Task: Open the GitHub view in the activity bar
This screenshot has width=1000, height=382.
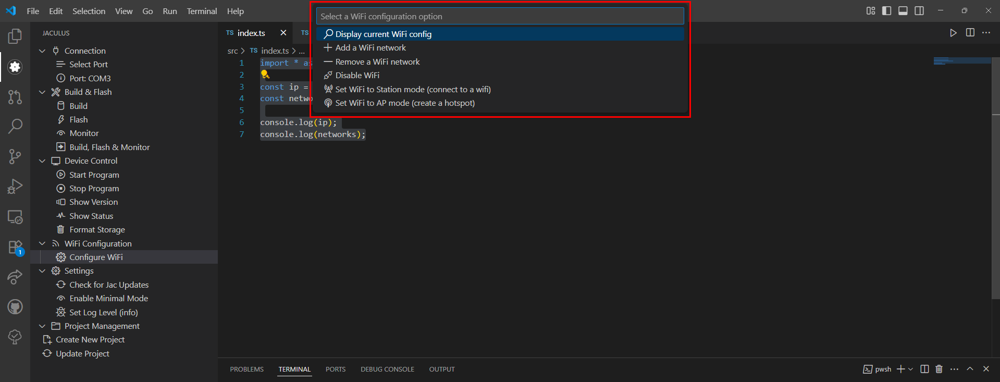Action: tap(15, 307)
